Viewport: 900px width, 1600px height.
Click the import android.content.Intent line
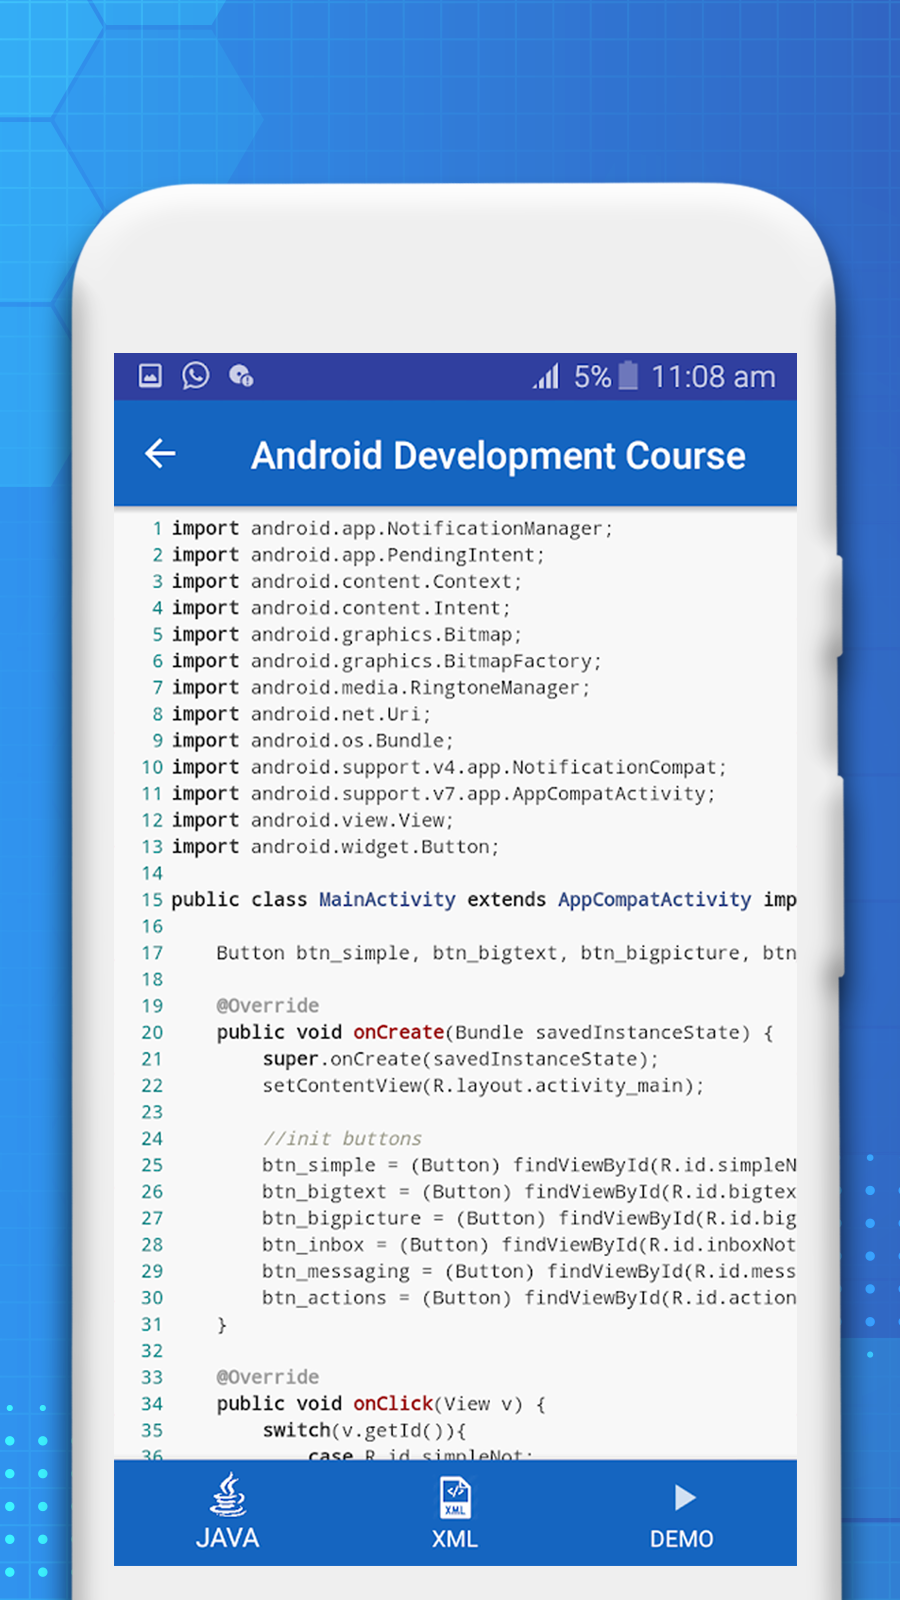341,608
